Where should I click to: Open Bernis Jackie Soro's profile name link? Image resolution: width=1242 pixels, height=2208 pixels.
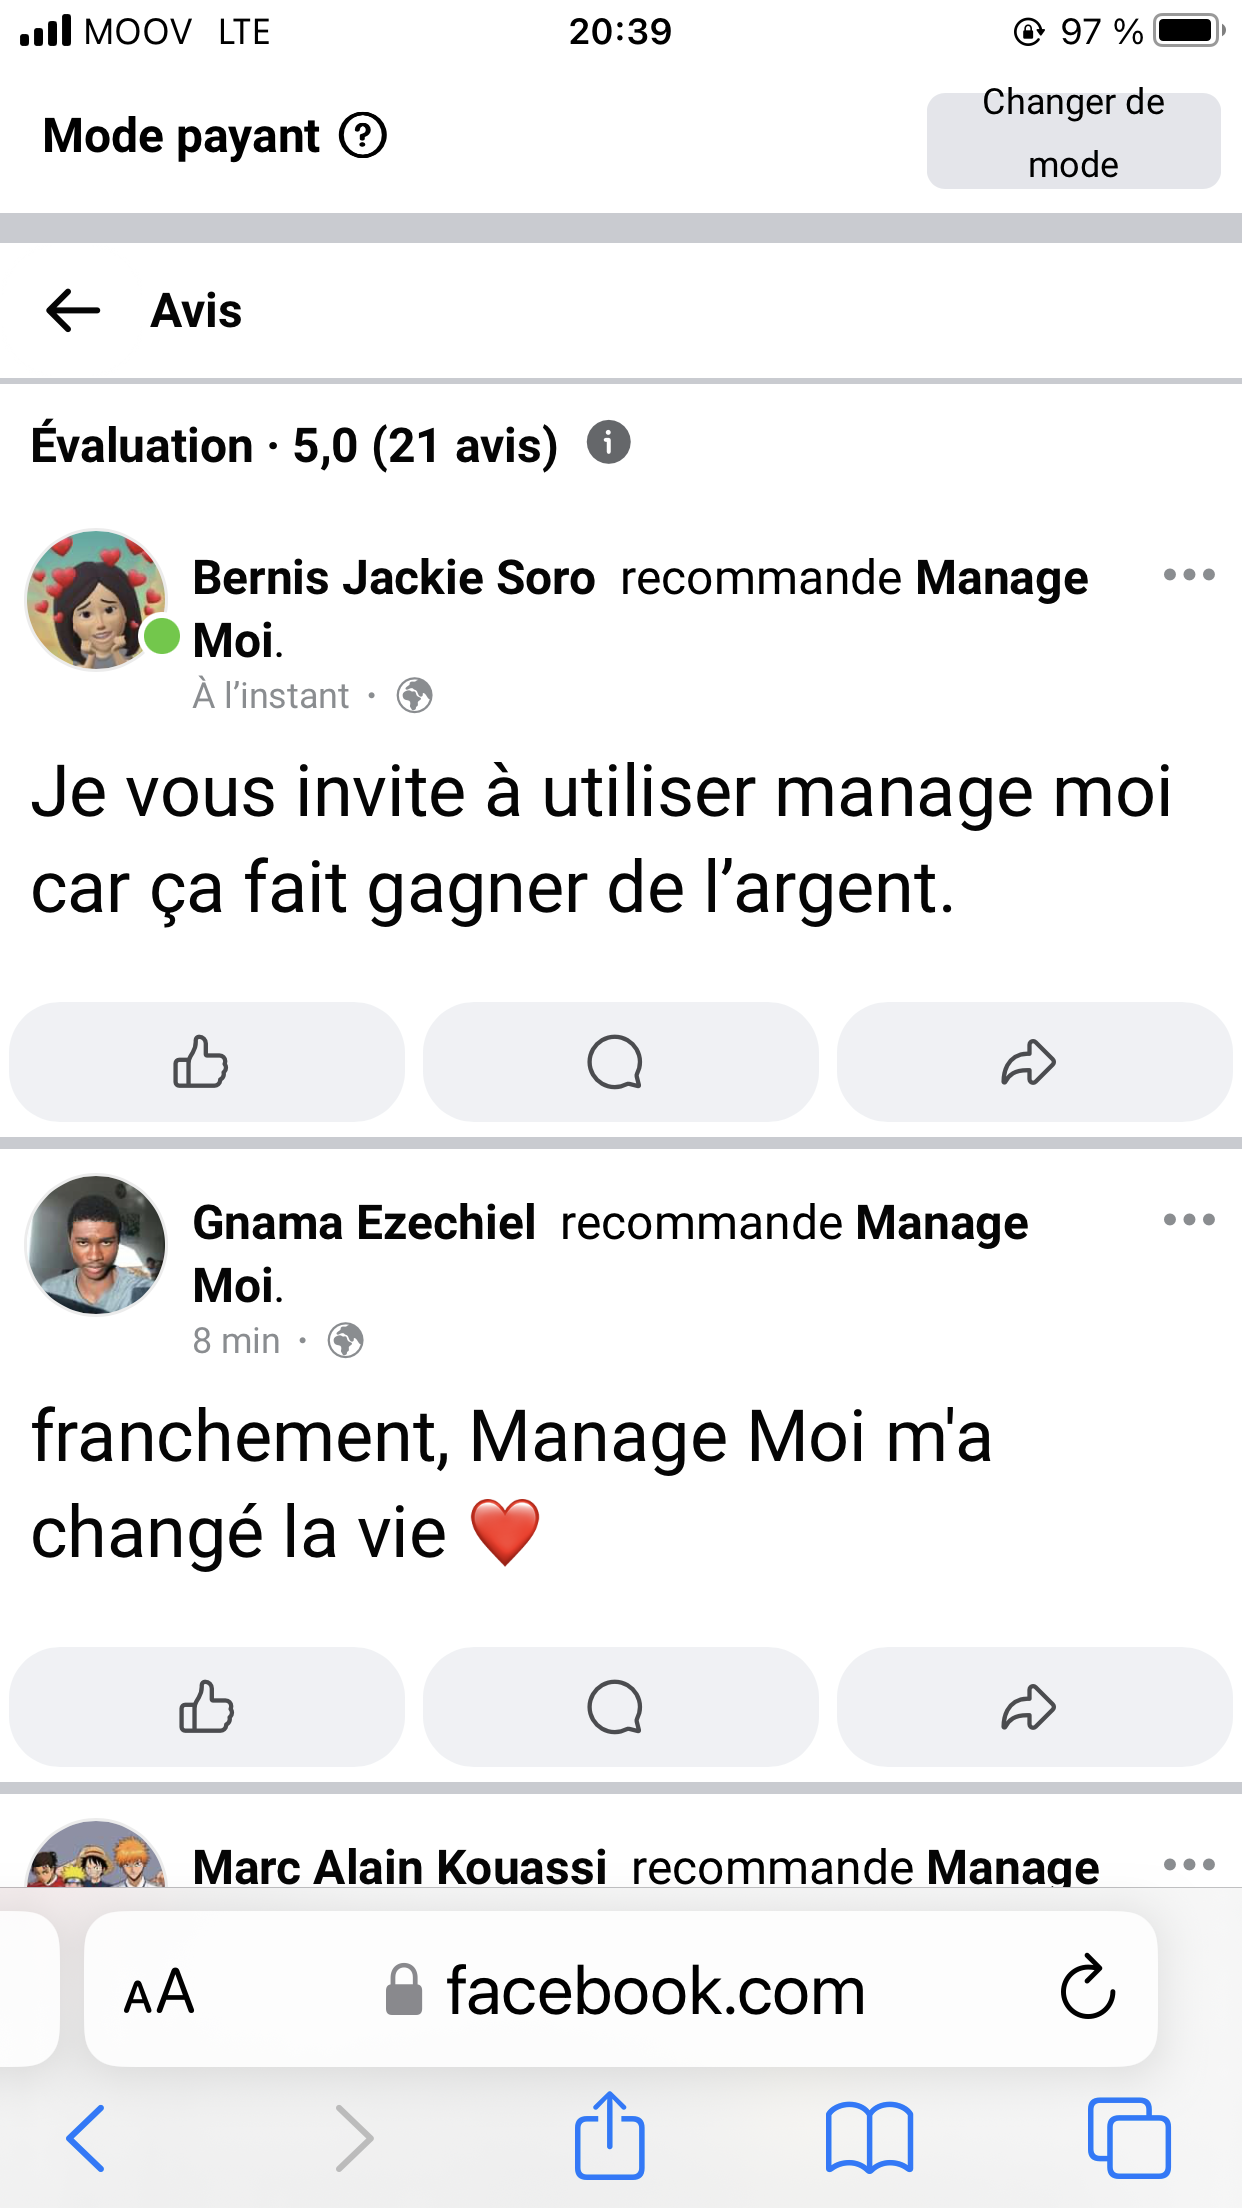coord(393,578)
